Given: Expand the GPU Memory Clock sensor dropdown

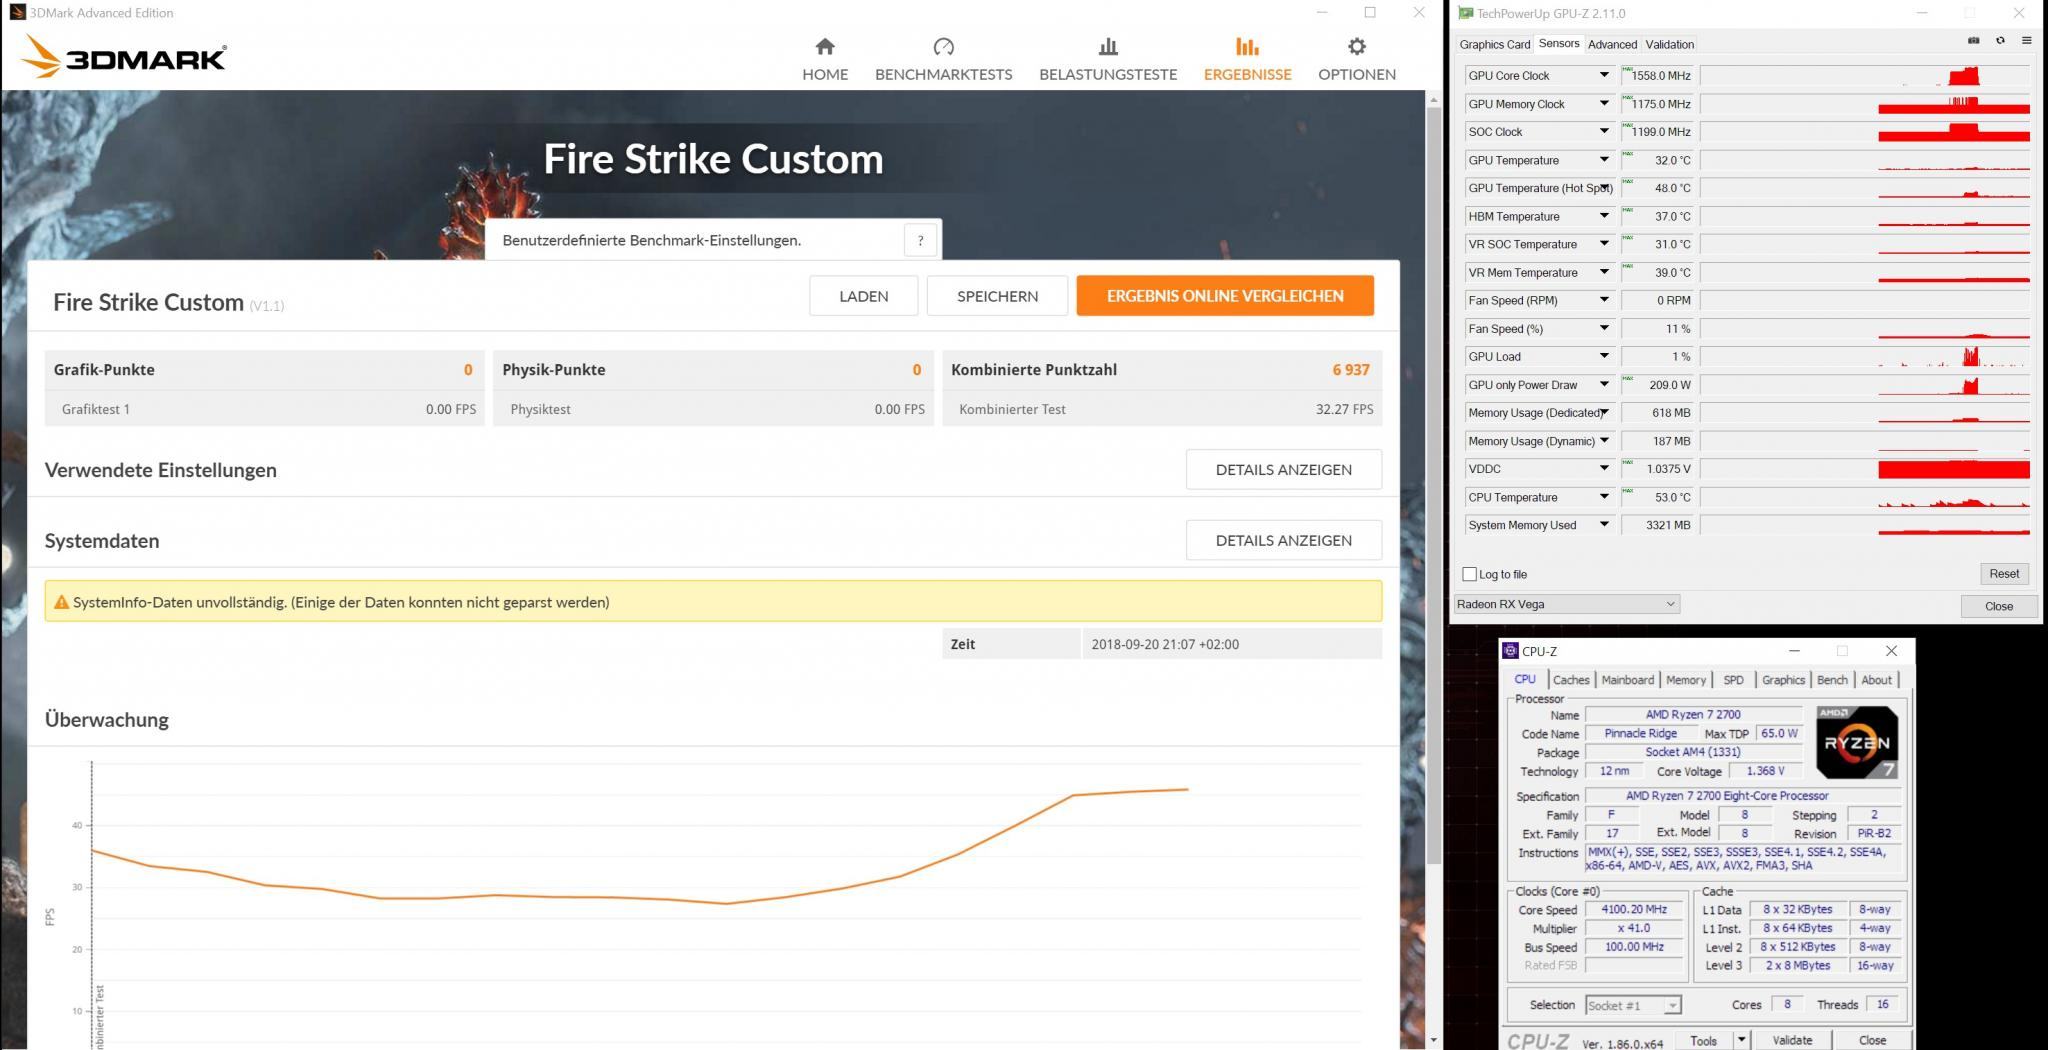Looking at the screenshot, I should pos(1604,104).
